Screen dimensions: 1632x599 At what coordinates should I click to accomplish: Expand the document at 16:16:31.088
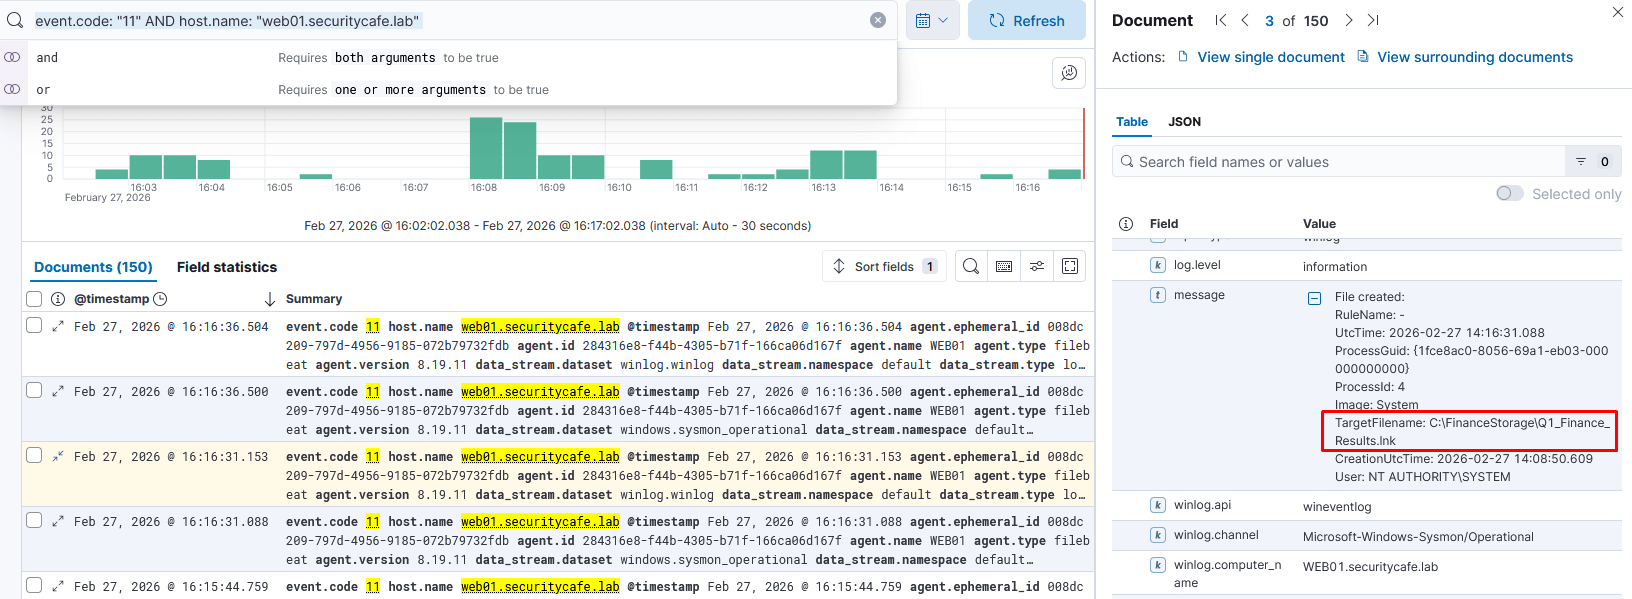(x=58, y=521)
